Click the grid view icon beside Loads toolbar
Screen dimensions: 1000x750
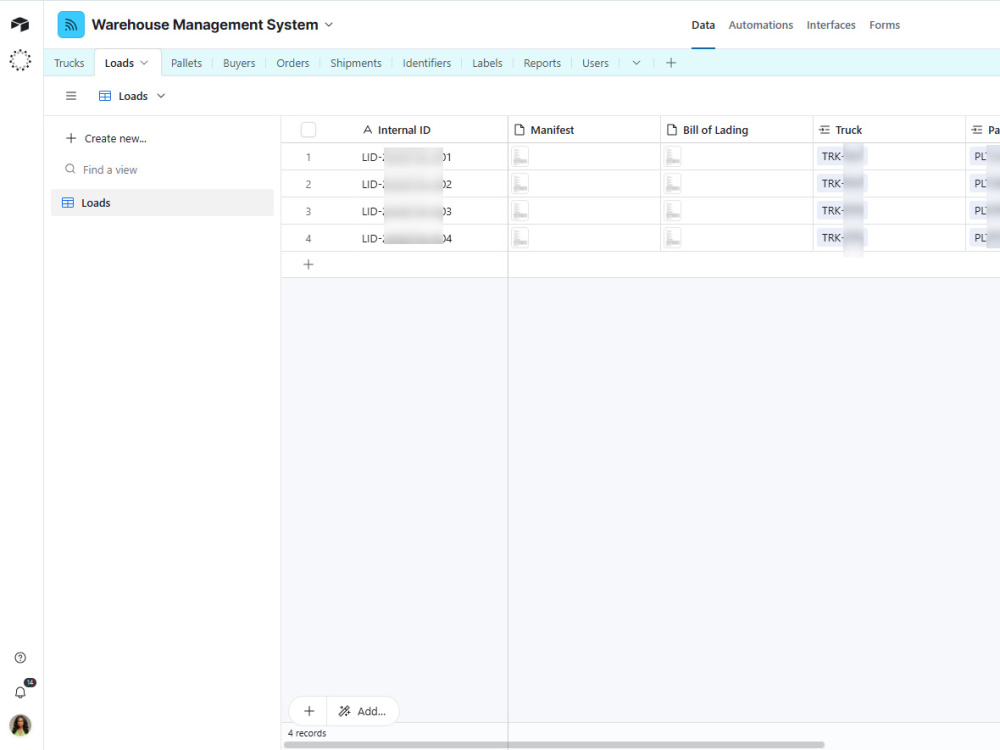click(105, 96)
